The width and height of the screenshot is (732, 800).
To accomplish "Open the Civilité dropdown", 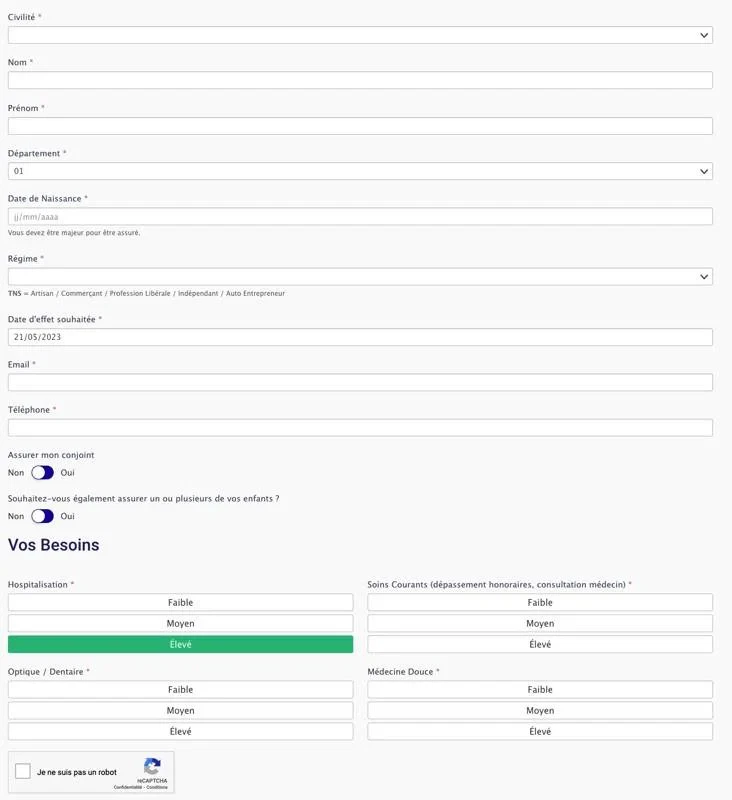I will click(360, 35).
